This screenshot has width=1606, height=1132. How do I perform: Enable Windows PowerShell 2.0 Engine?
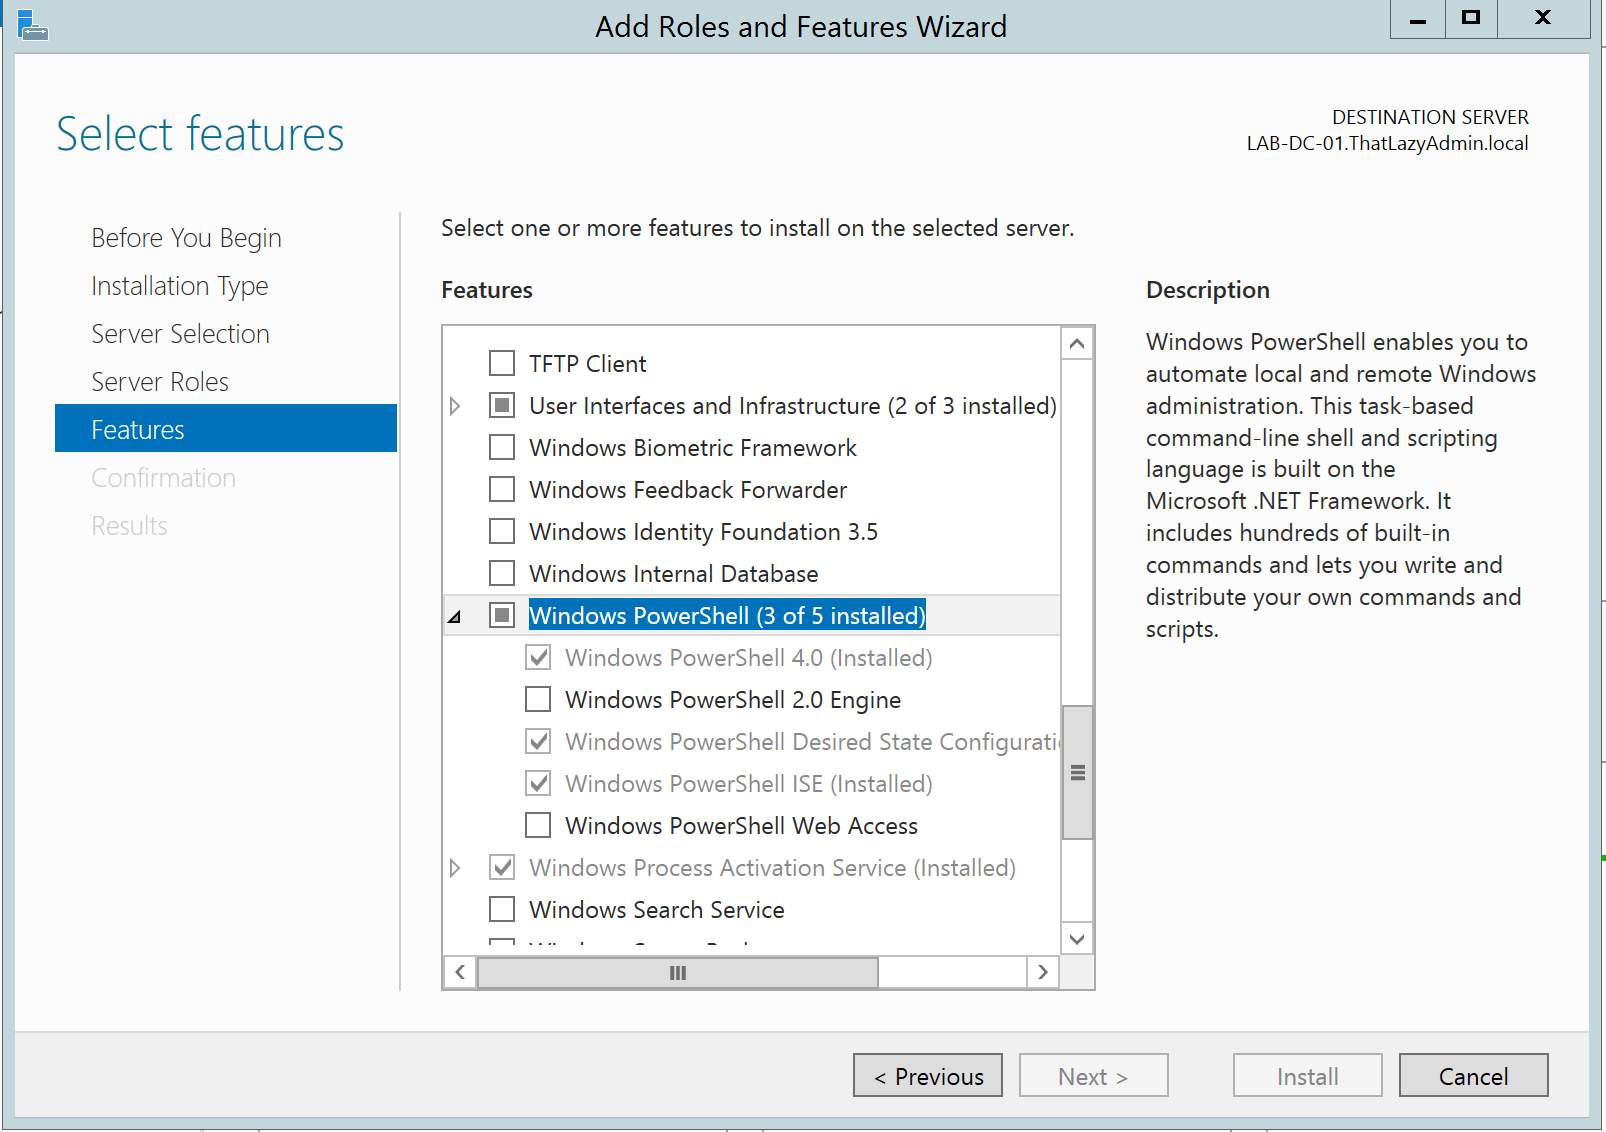click(537, 699)
